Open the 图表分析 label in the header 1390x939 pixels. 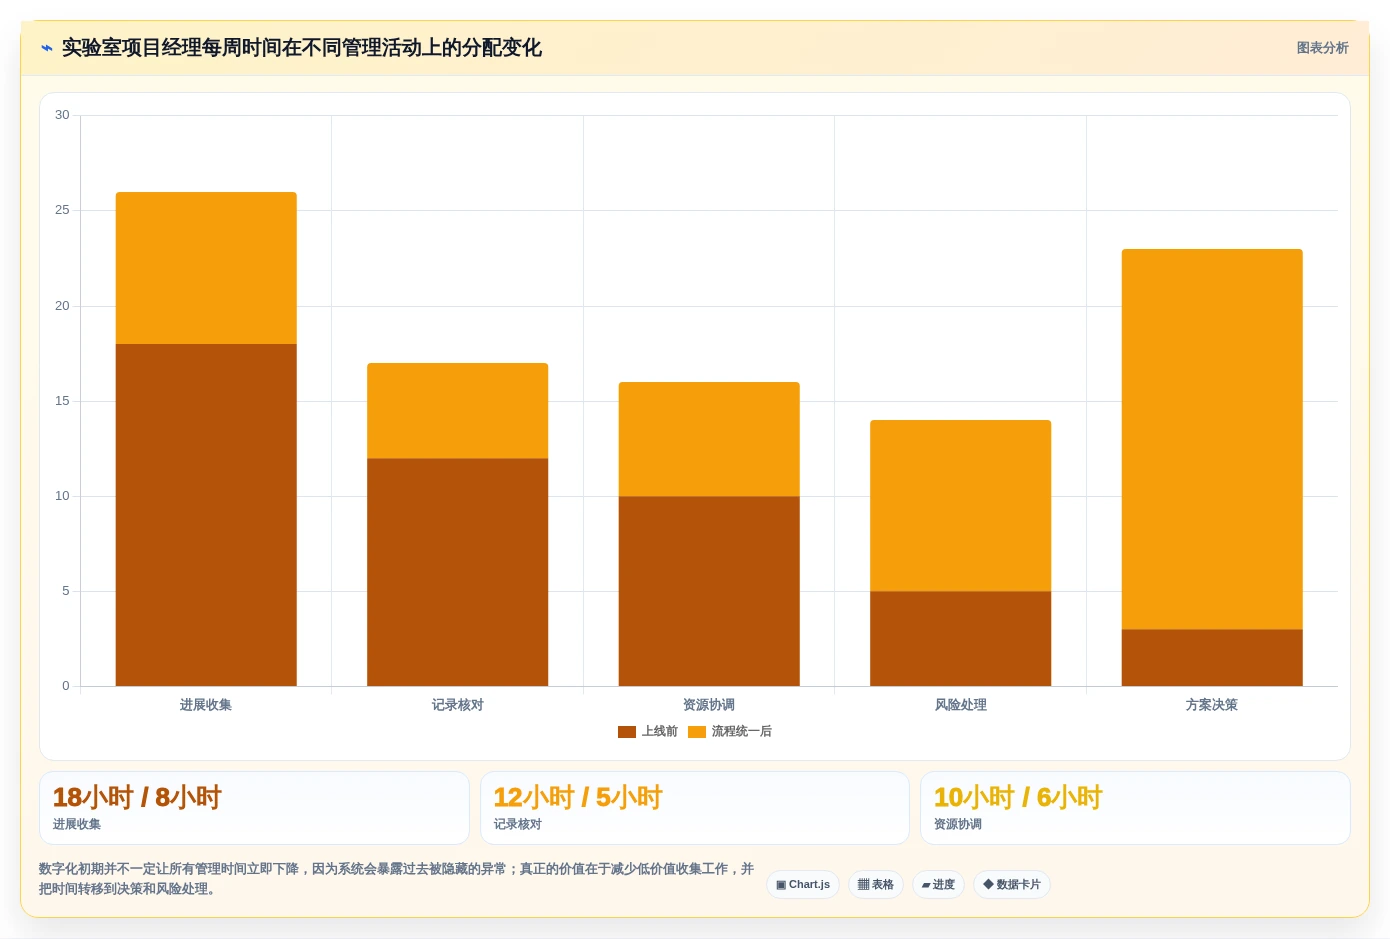(x=1322, y=48)
